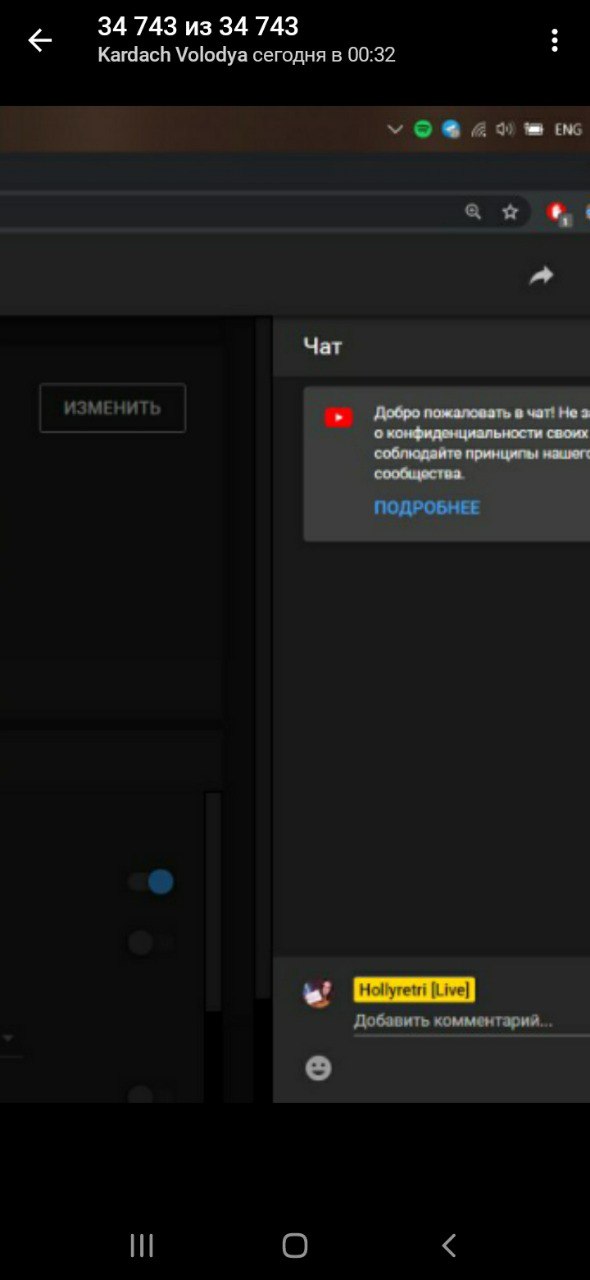This screenshot has height=1280, width=590.
Task: Open the emoji smiley picker
Action: point(318,1068)
